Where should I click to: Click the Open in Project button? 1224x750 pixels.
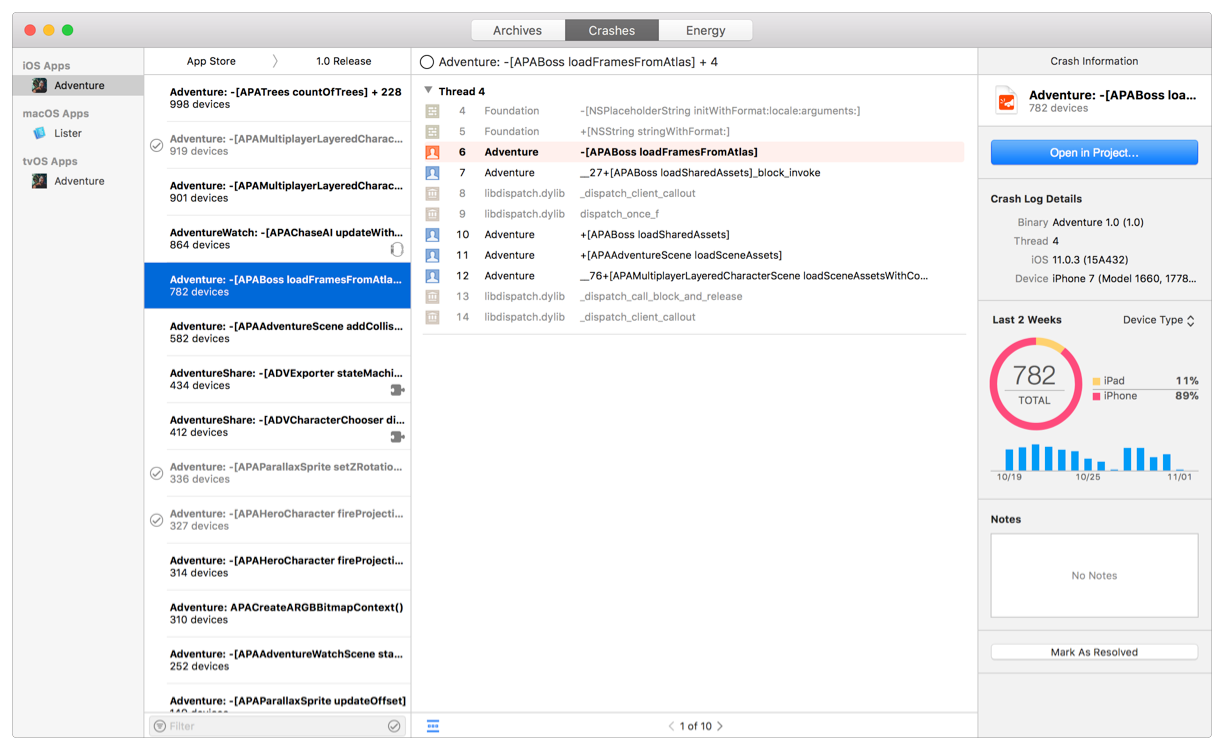point(1094,152)
